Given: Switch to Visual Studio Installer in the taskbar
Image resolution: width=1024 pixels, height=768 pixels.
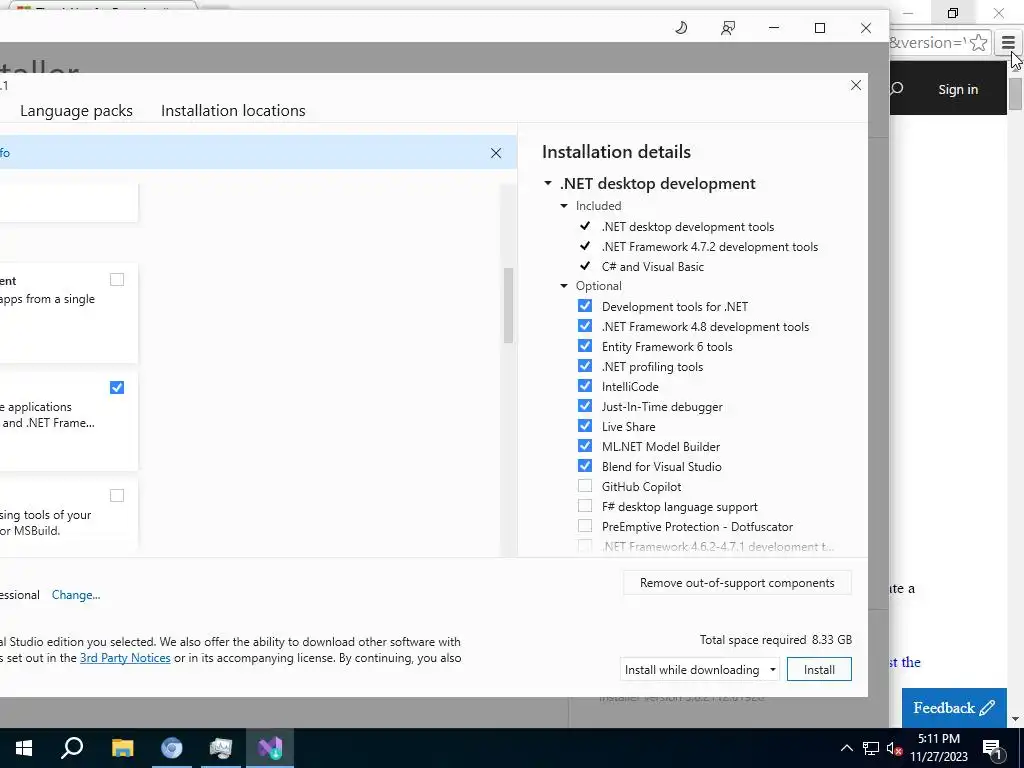Looking at the screenshot, I should click(x=270, y=748).
